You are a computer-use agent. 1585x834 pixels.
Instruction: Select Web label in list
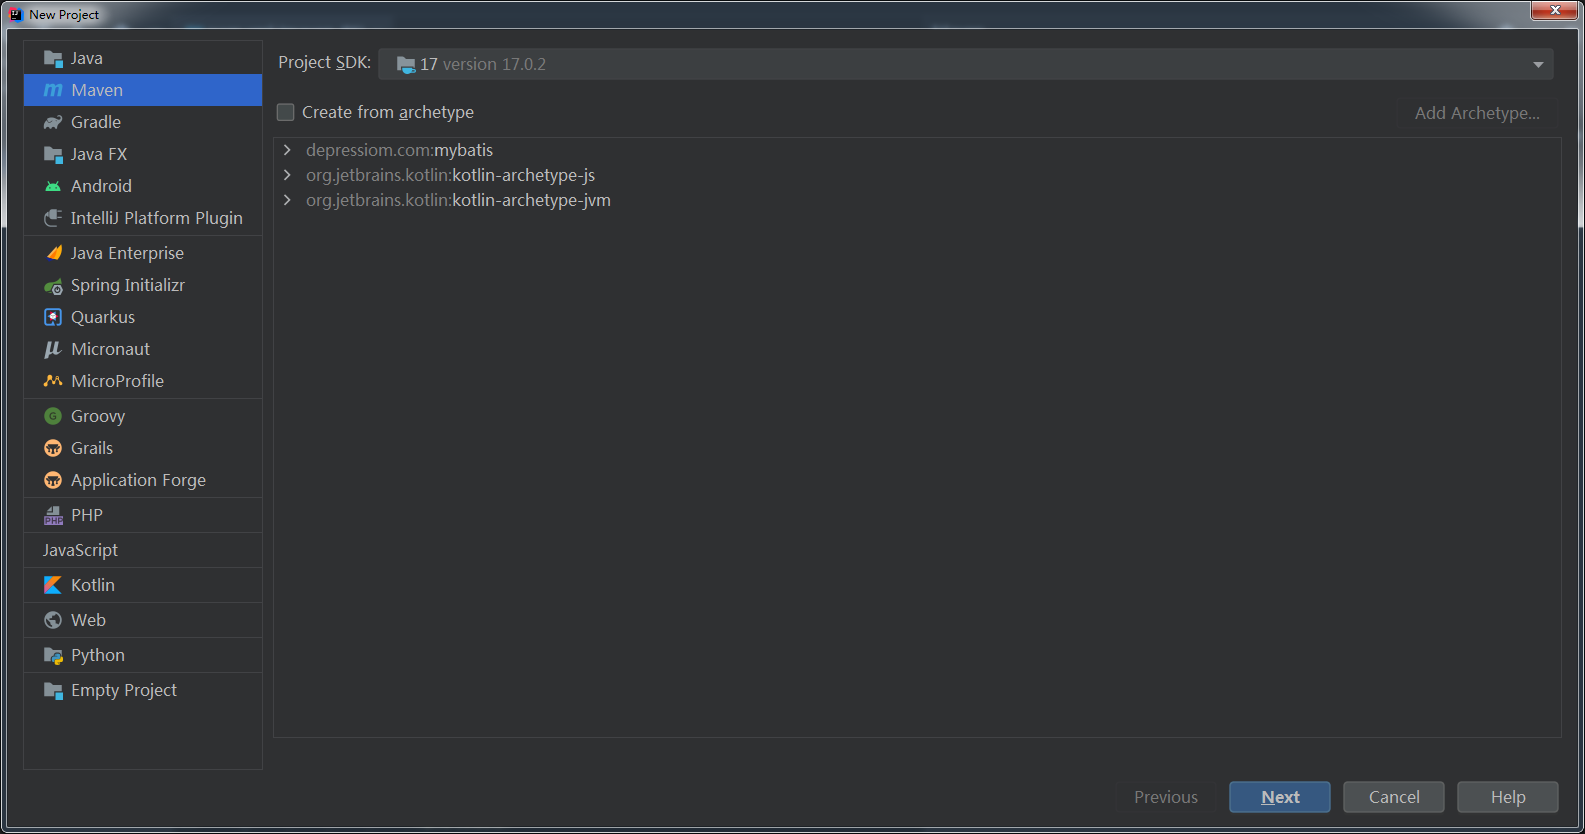(x=88, y=620)
